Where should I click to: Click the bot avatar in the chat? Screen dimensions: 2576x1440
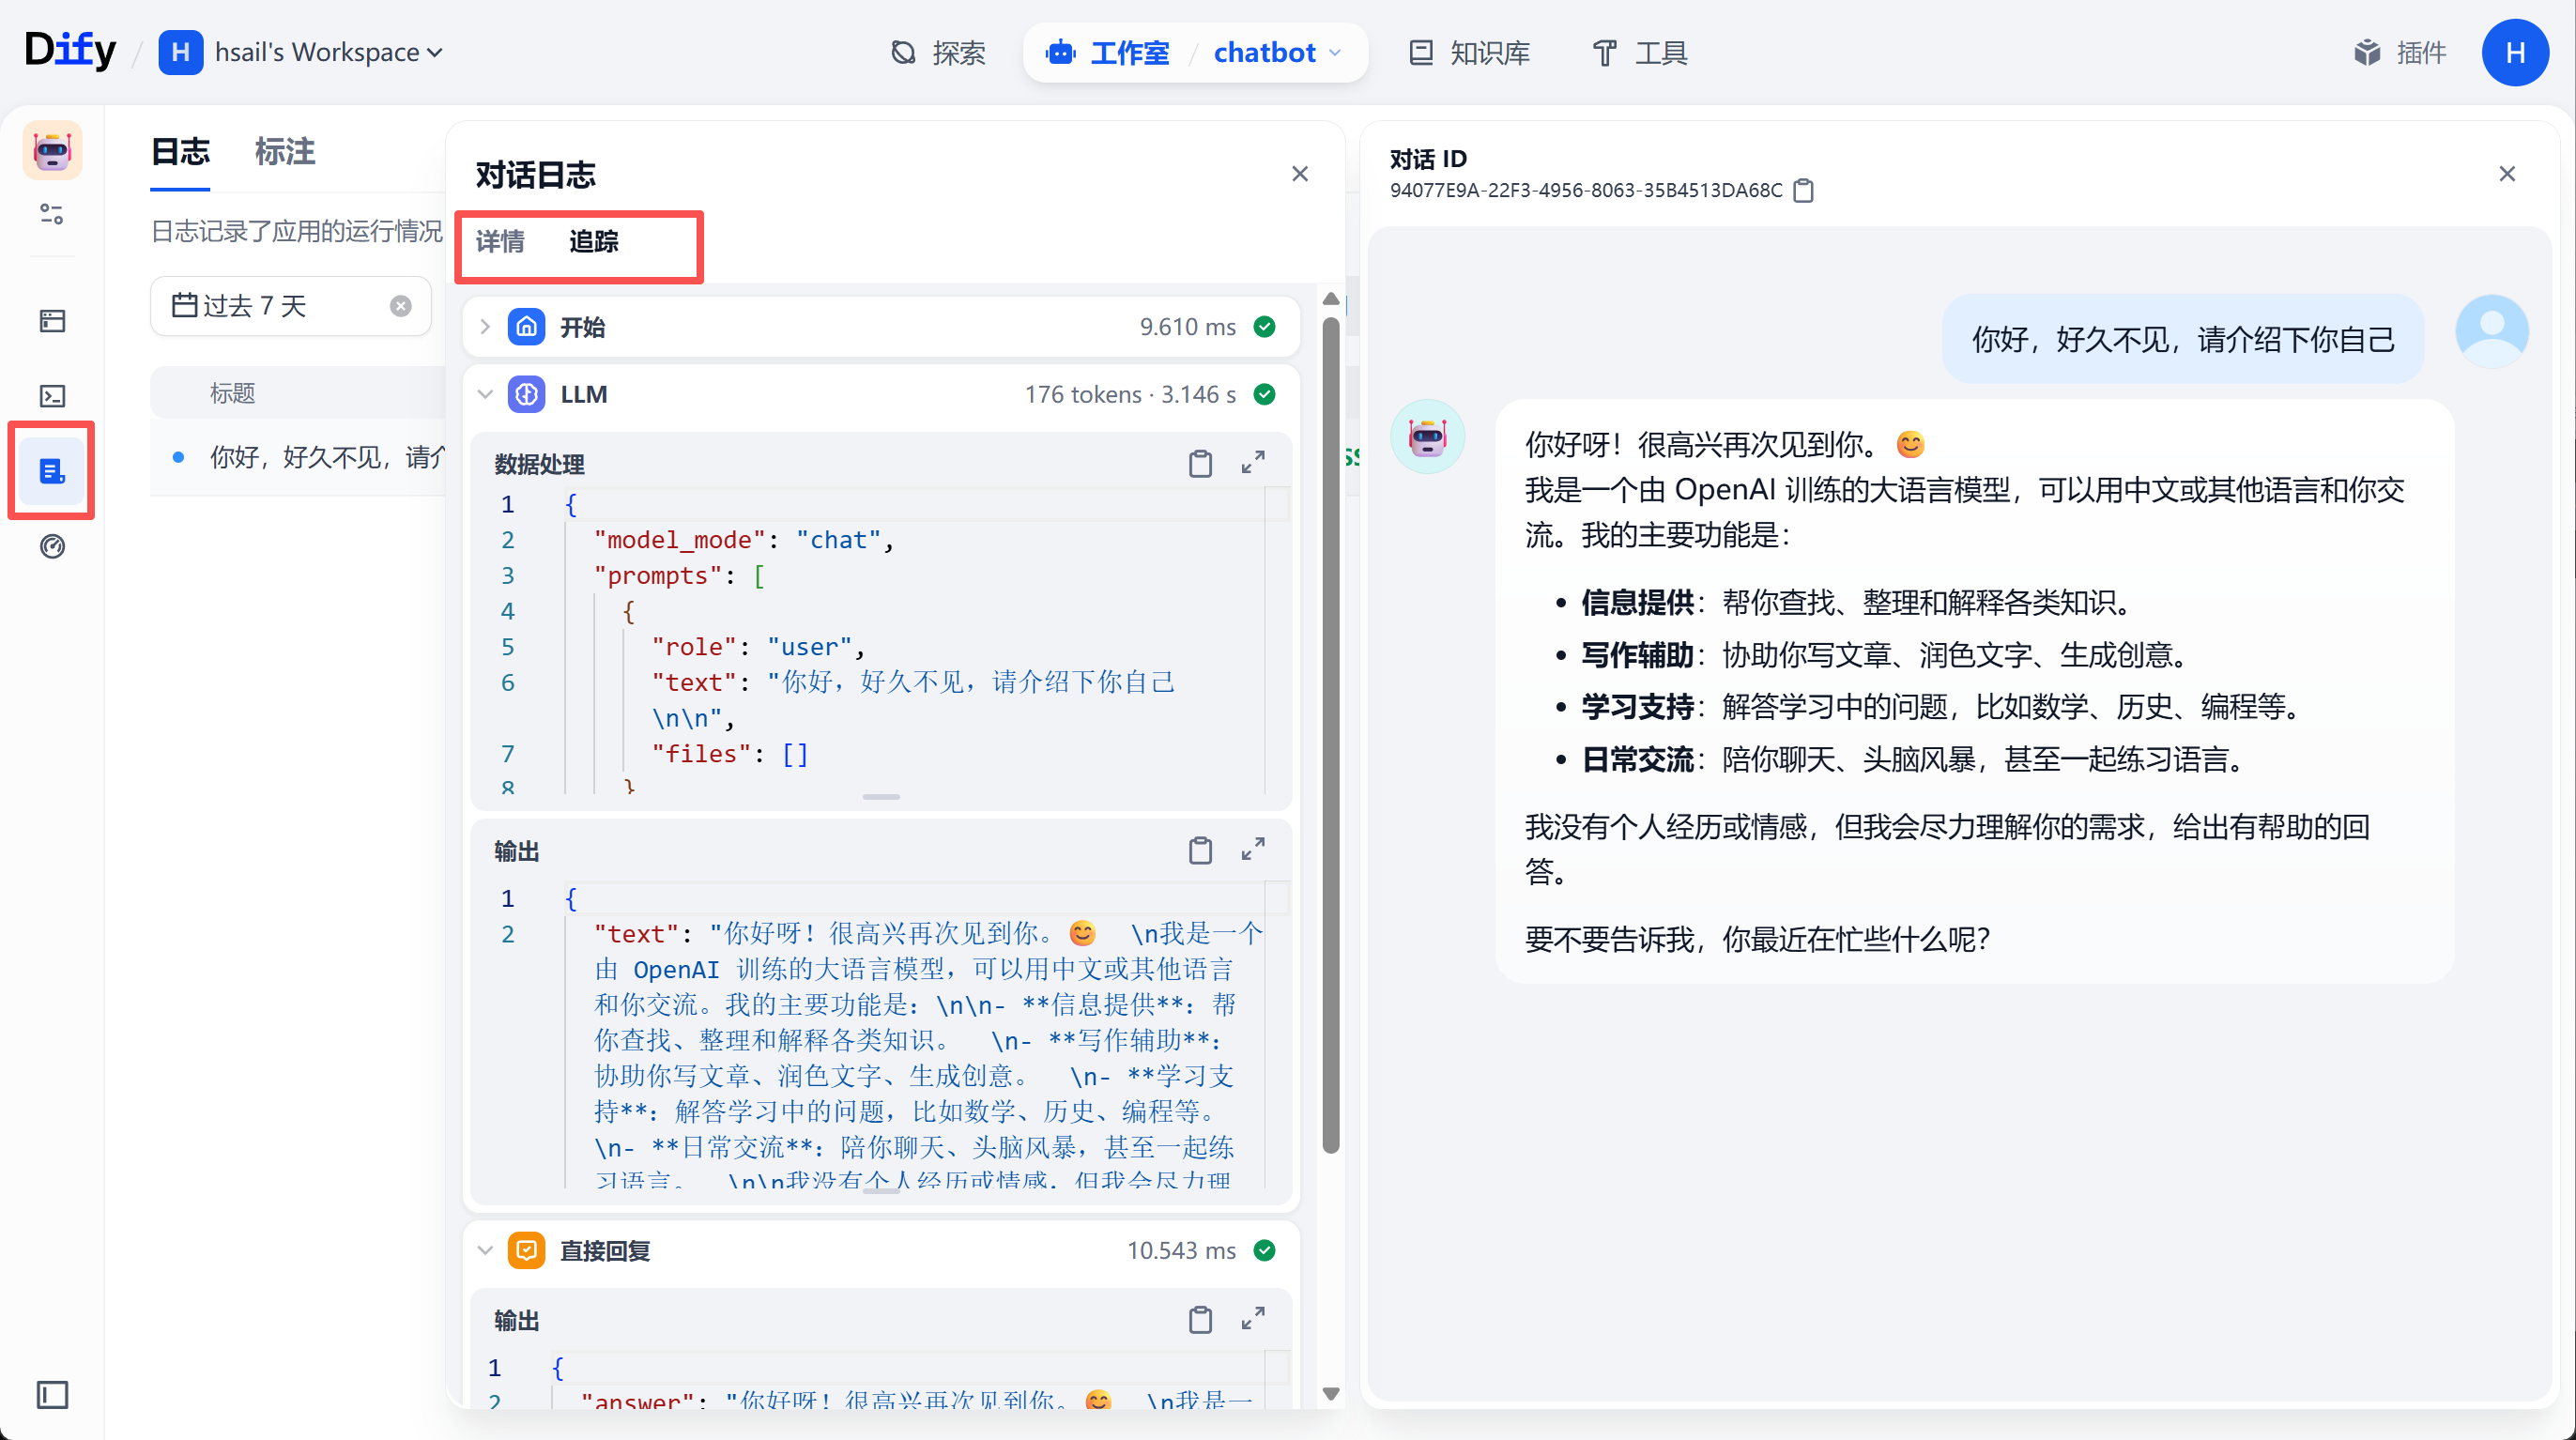pyautogui.click(x=1427, y=437)
